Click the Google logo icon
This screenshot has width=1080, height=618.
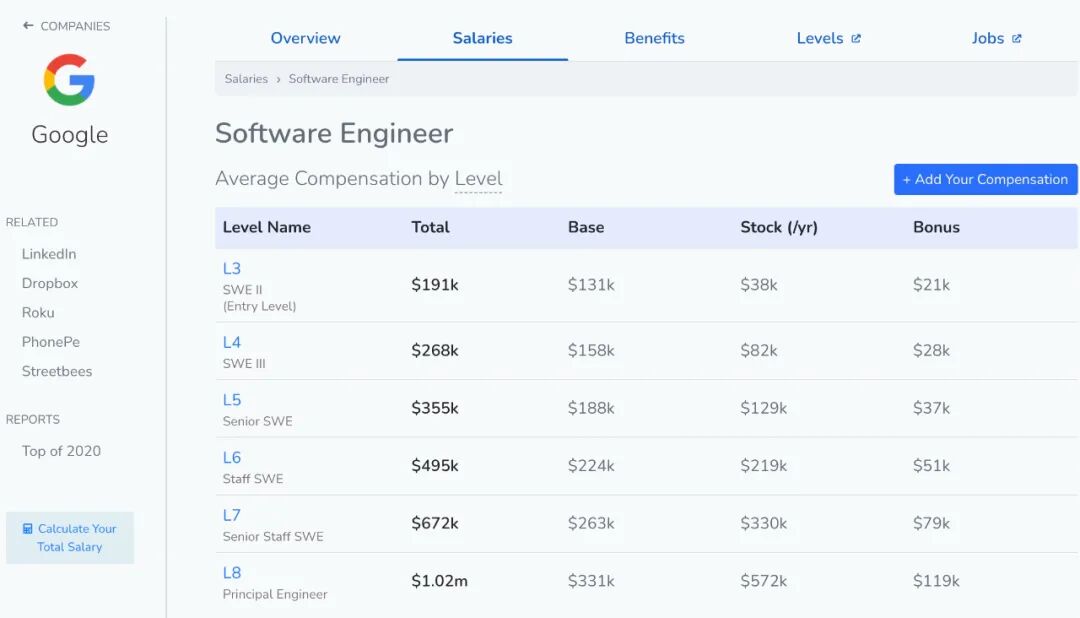[x=69, y=80]
